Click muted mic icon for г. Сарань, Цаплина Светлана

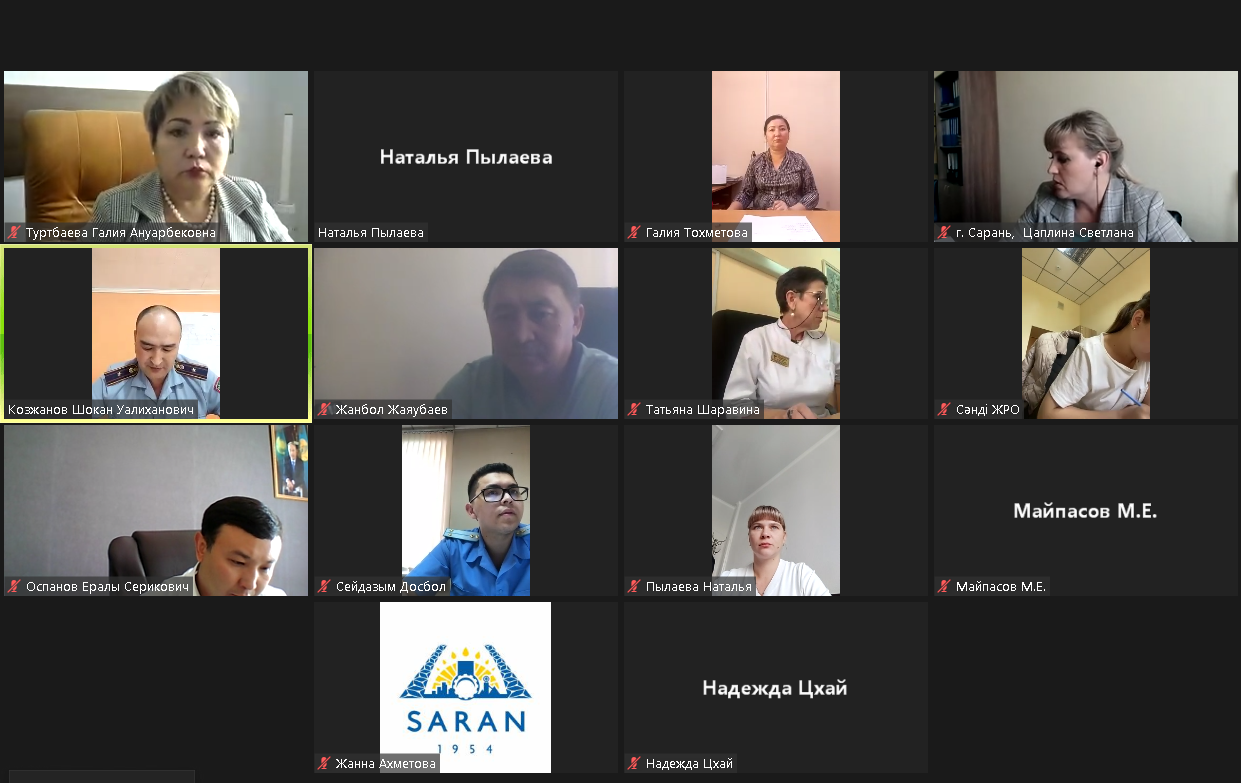[944, 233]
